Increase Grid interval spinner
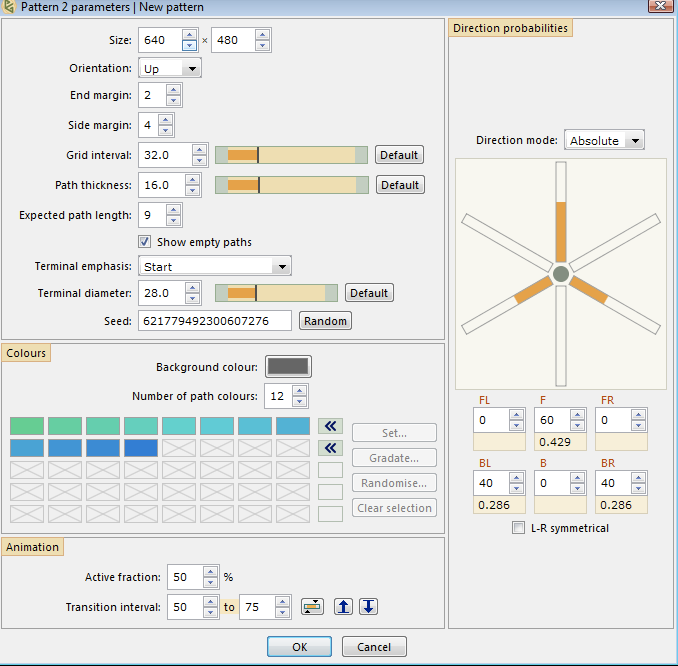This screenshot has height=666, width=678. pos(199,150)
